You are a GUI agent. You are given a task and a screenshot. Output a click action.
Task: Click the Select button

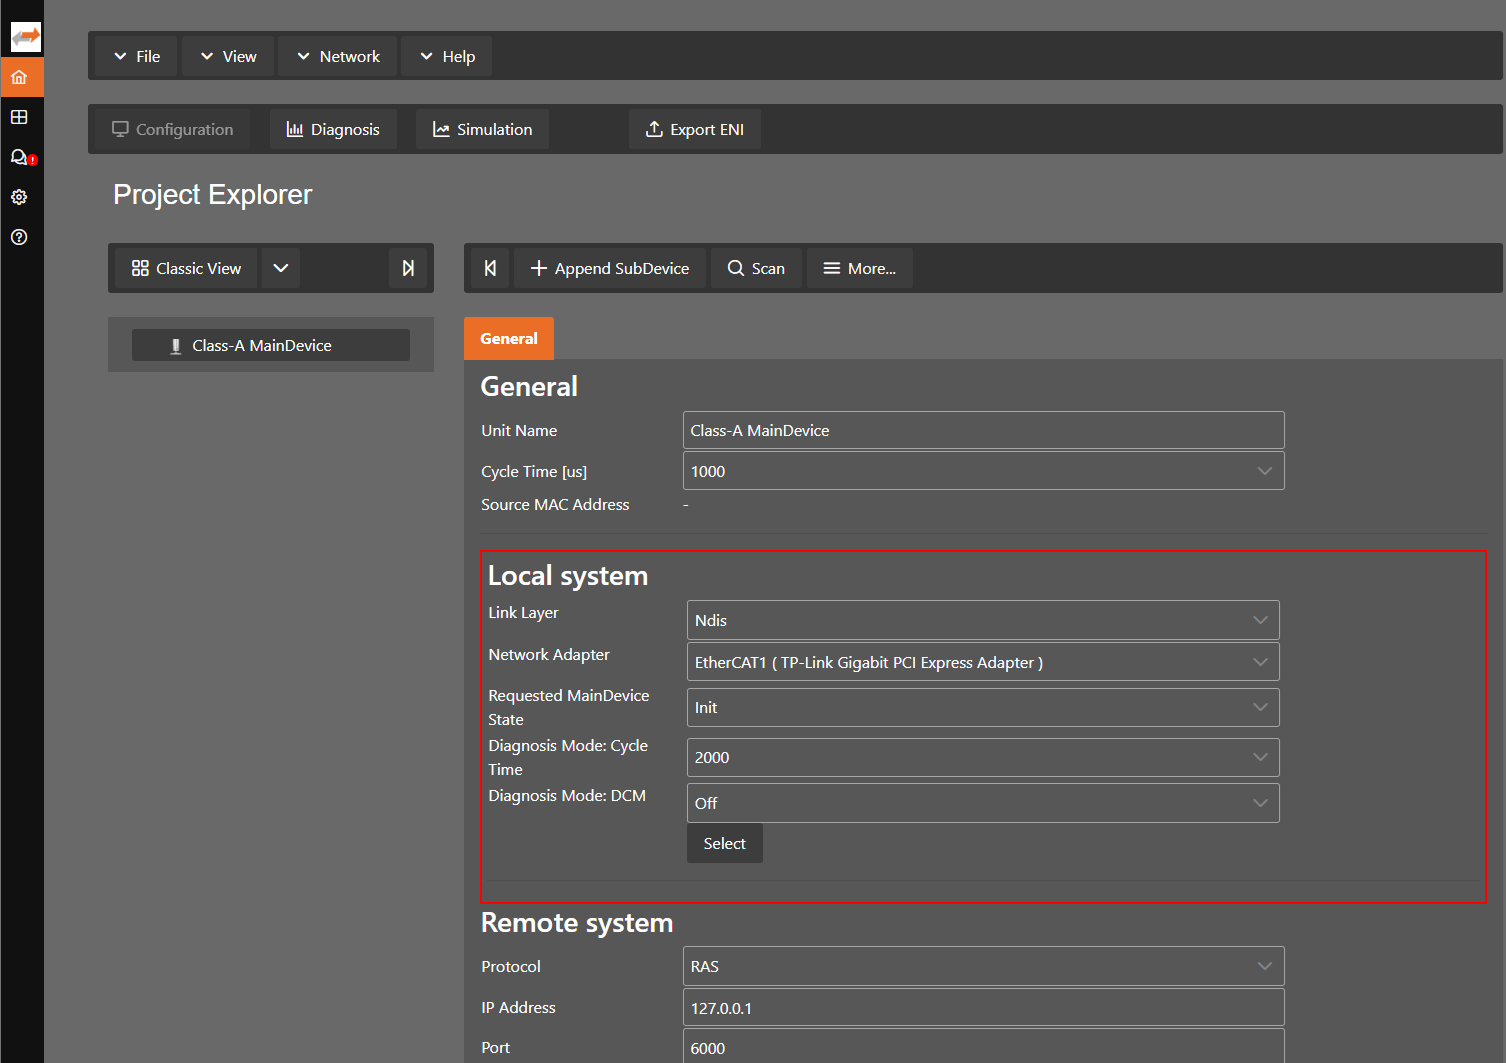click(725, 843)
